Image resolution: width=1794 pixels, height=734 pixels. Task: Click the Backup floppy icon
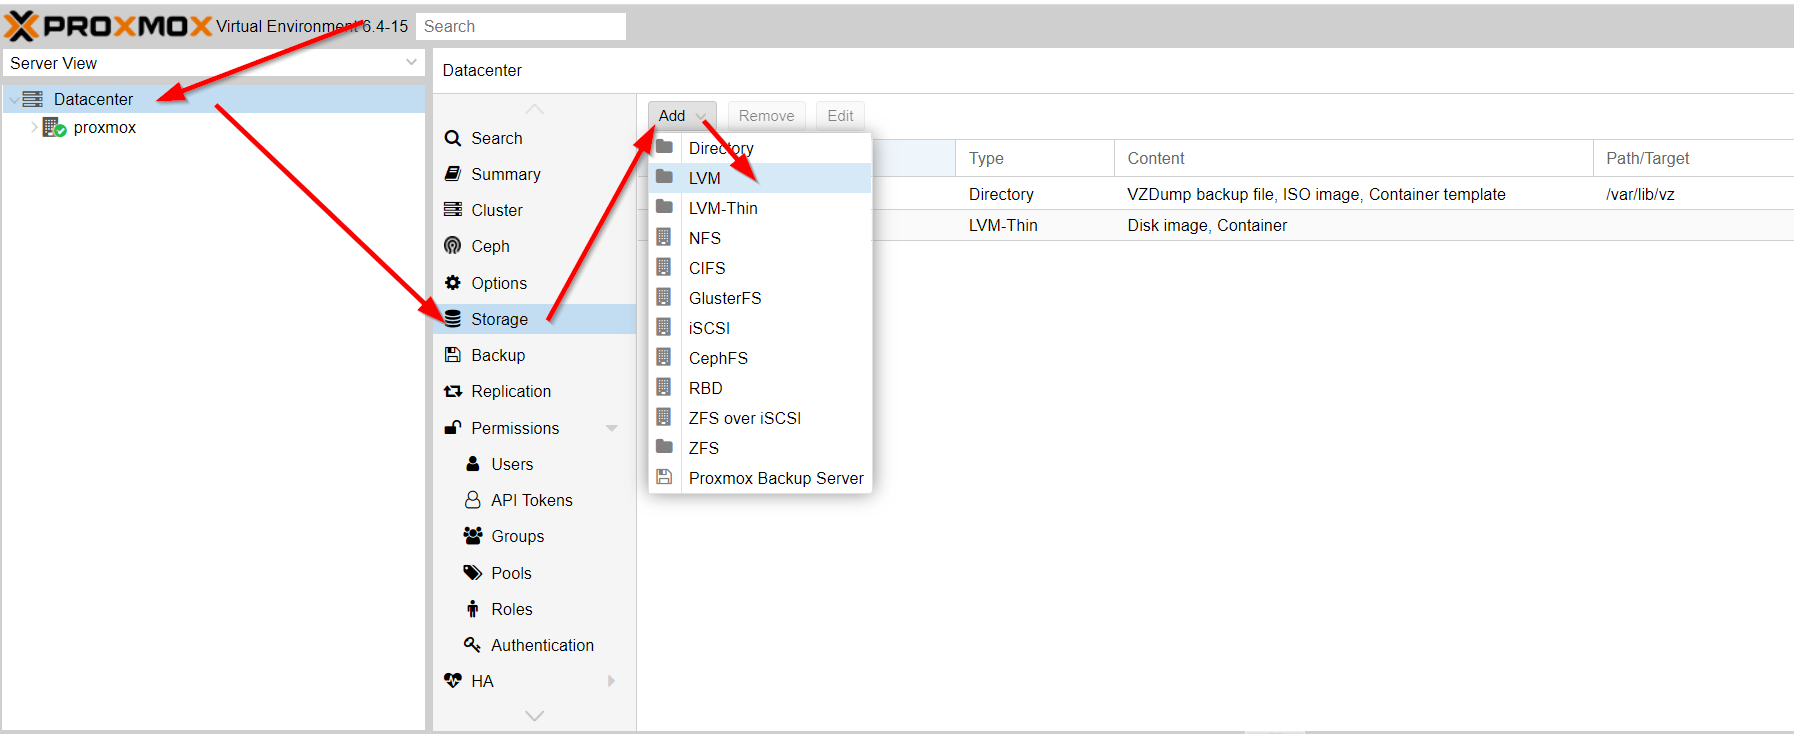[453, 355]
